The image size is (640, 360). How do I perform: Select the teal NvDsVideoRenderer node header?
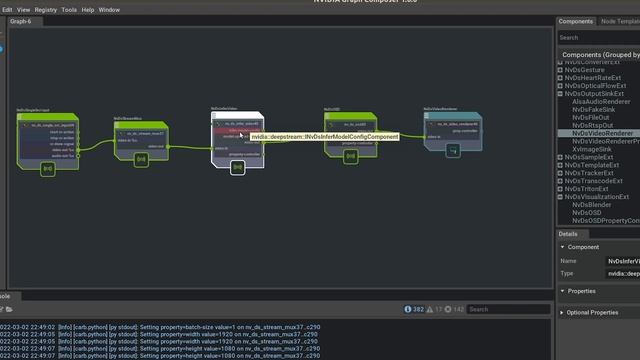453,116
